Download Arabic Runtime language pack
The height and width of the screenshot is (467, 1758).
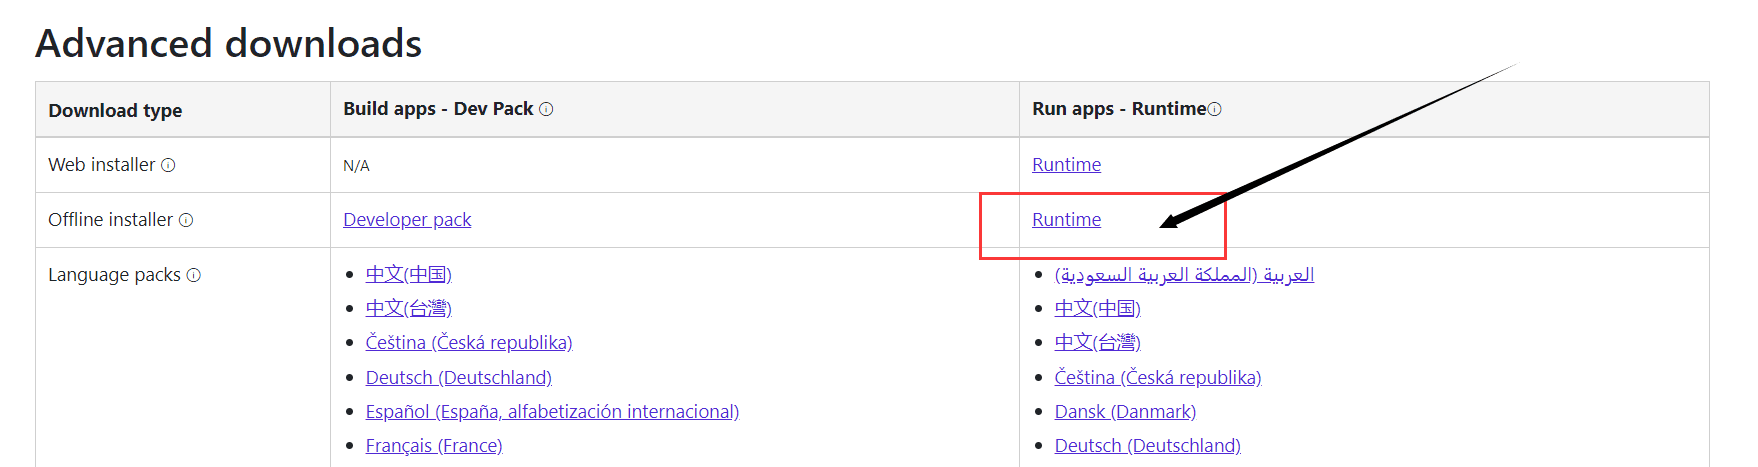1184,274
